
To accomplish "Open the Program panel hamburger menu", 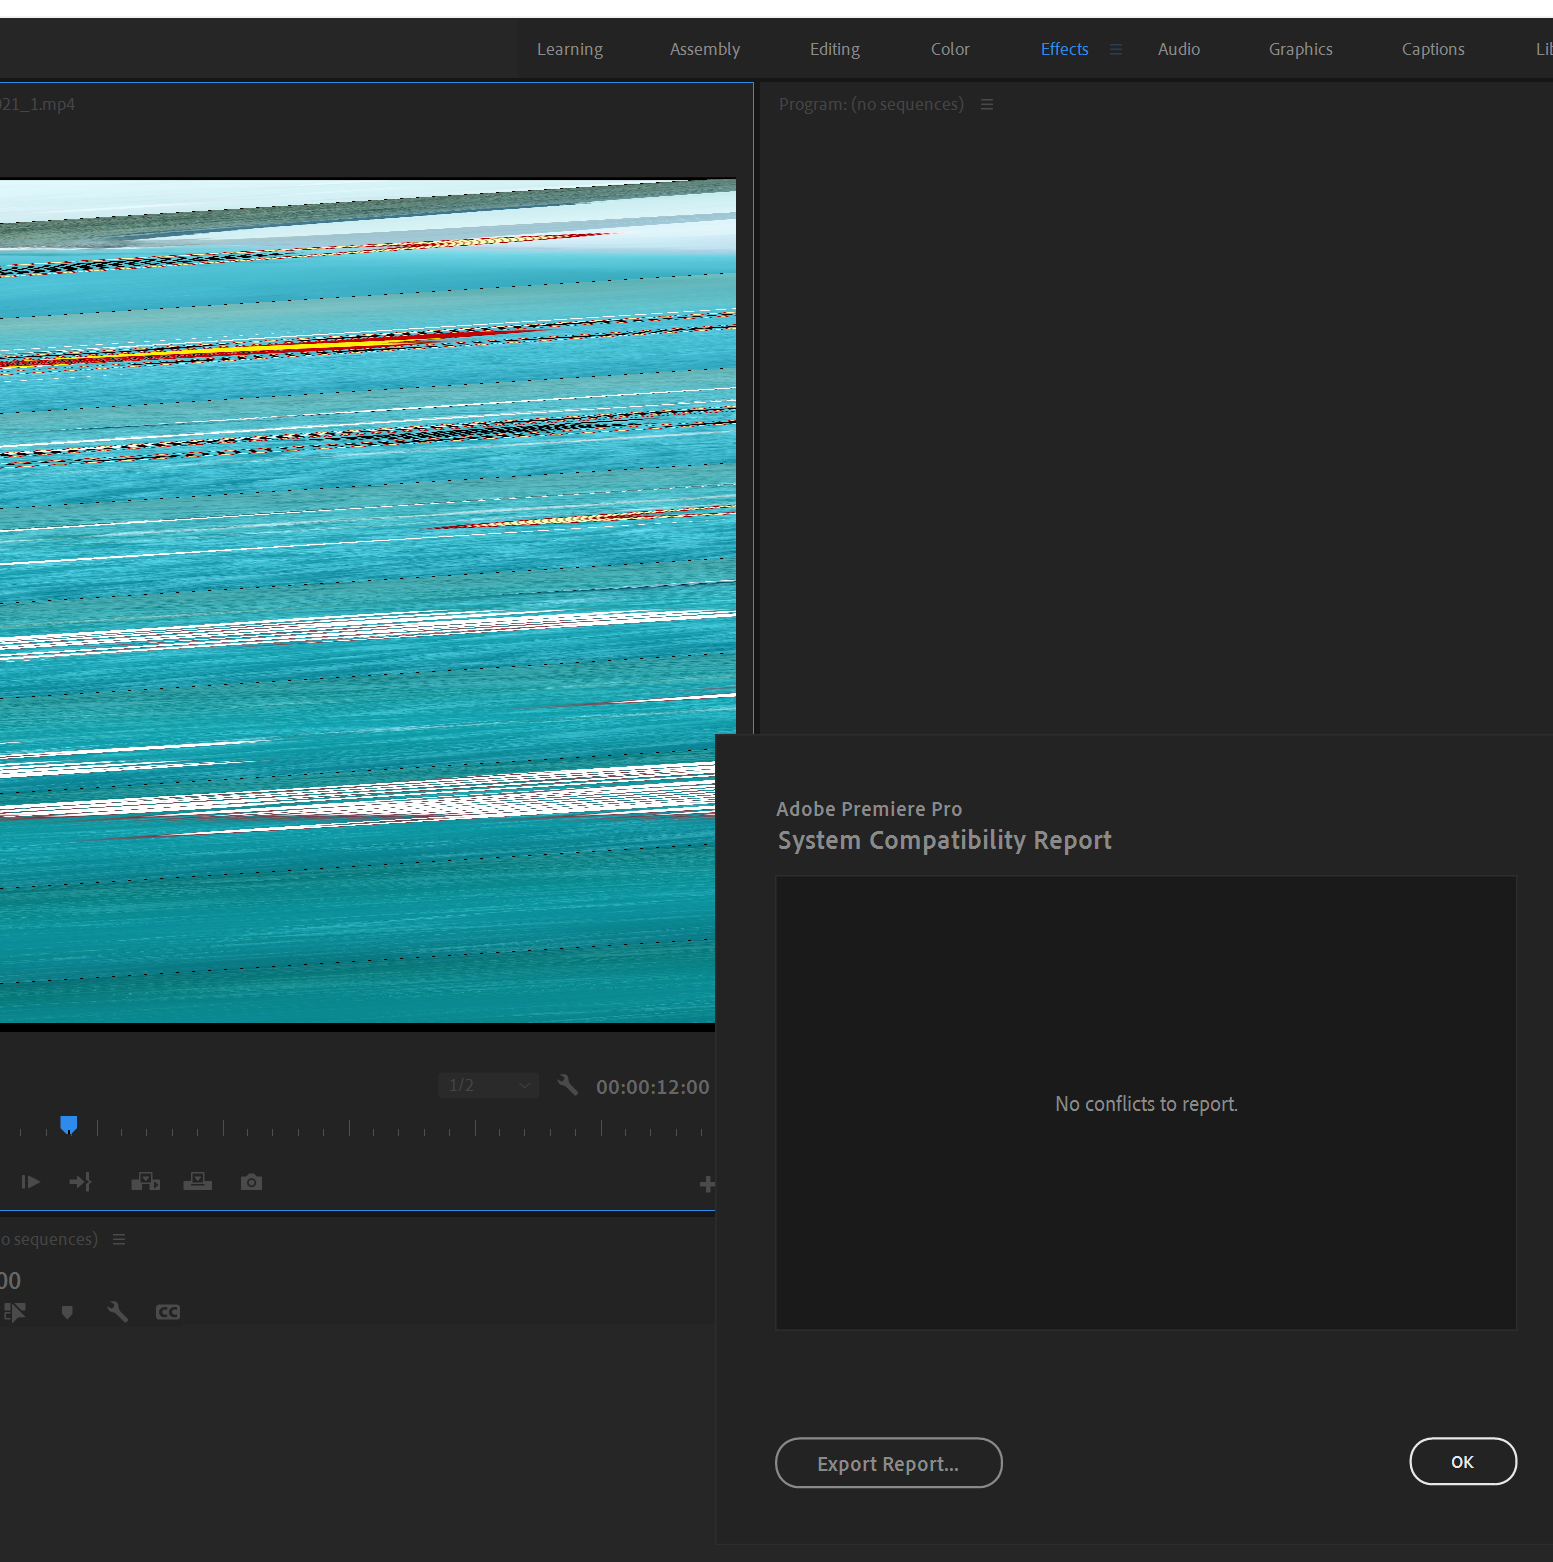I will point(987,103).
